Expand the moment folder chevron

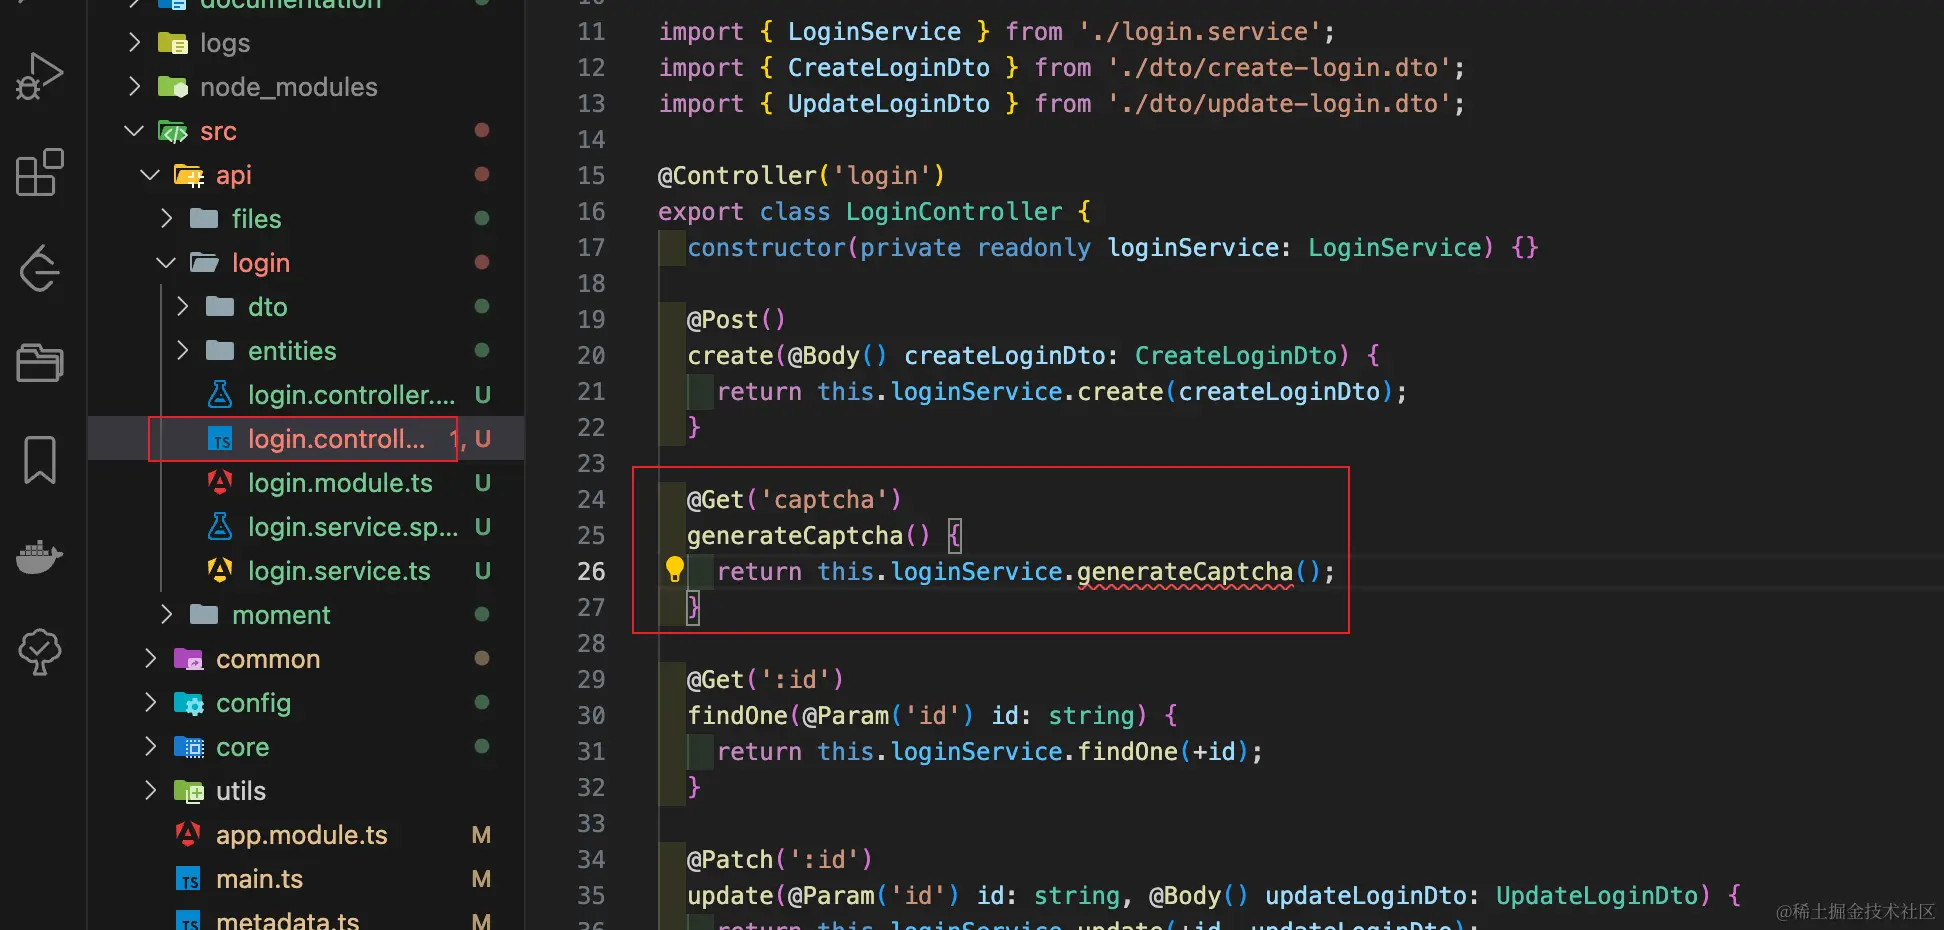(x=166, y=614)
